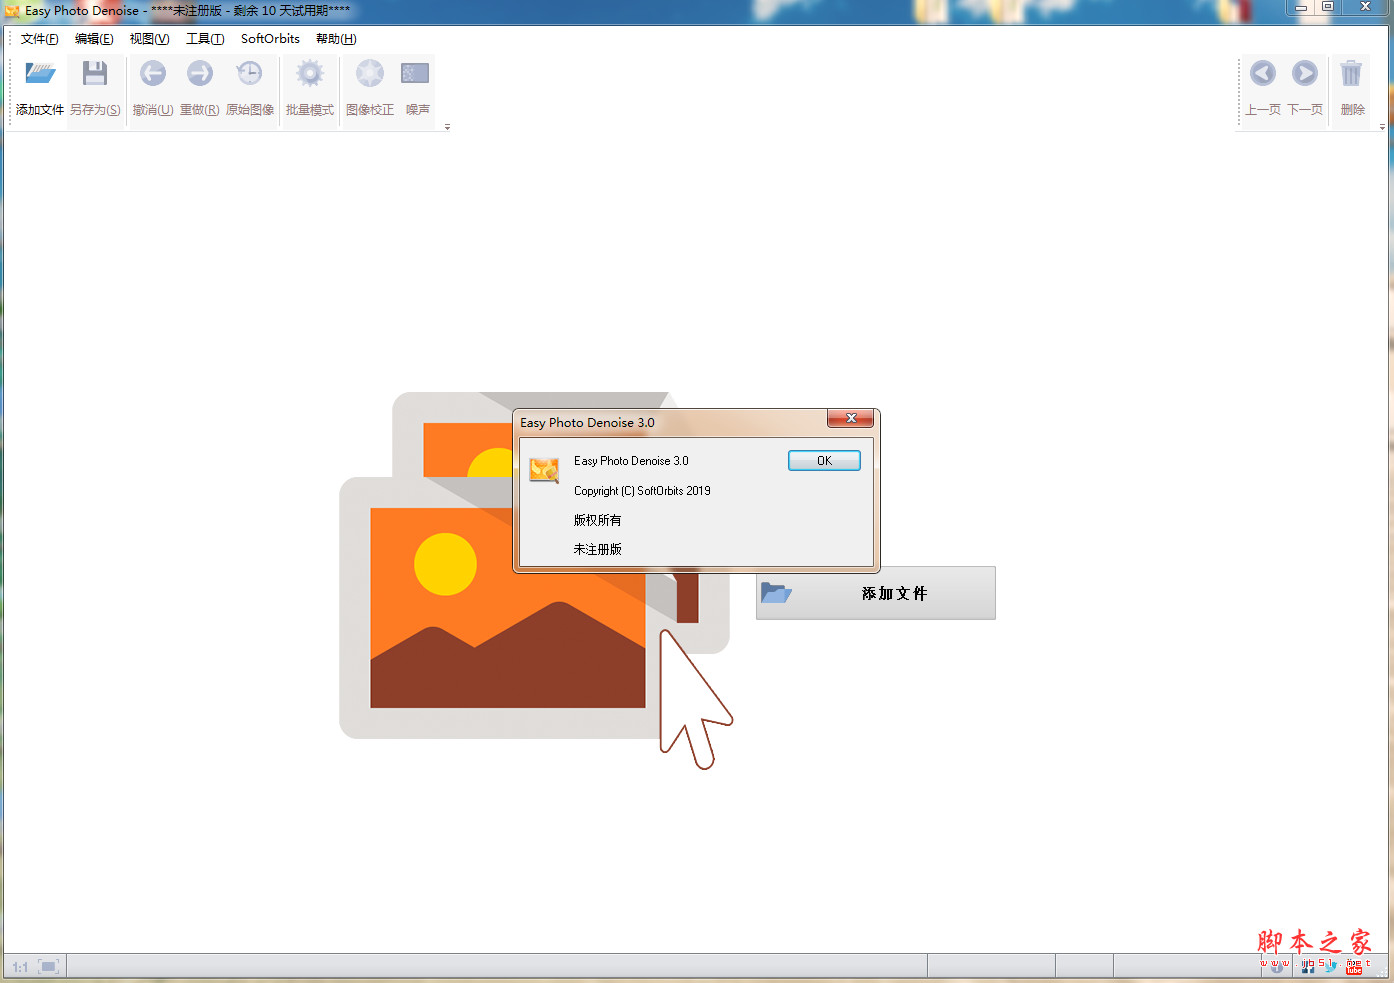Click the YouTube icon in the status bar

[1354, 967]
